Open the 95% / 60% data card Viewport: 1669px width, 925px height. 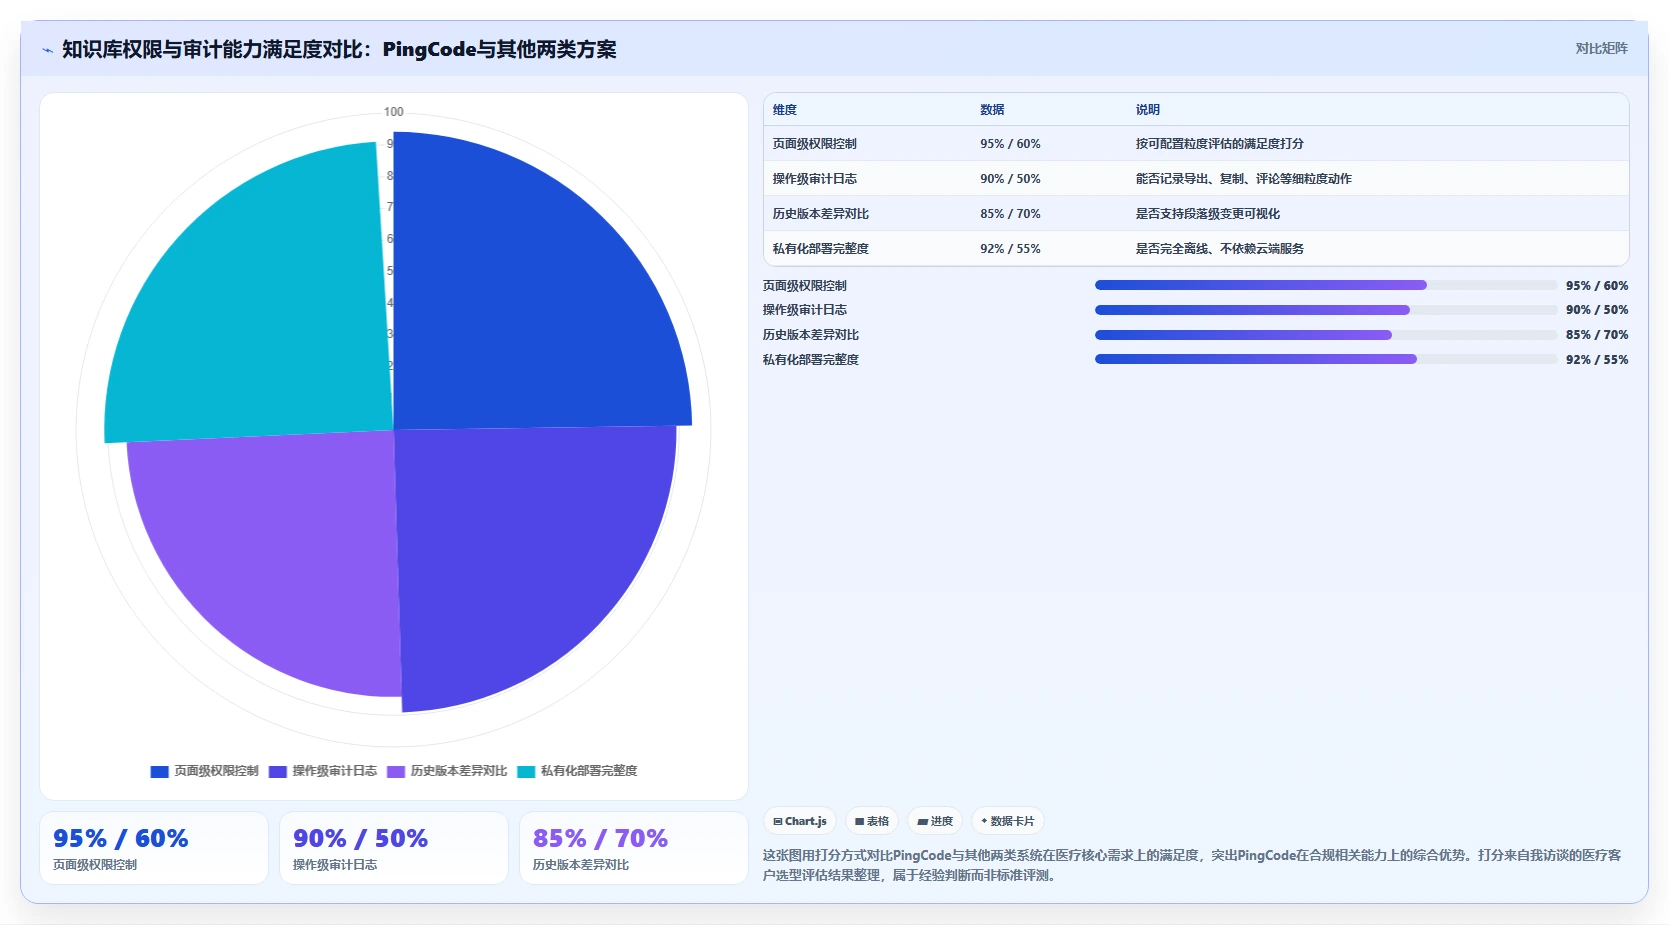[x=154, y=848]
